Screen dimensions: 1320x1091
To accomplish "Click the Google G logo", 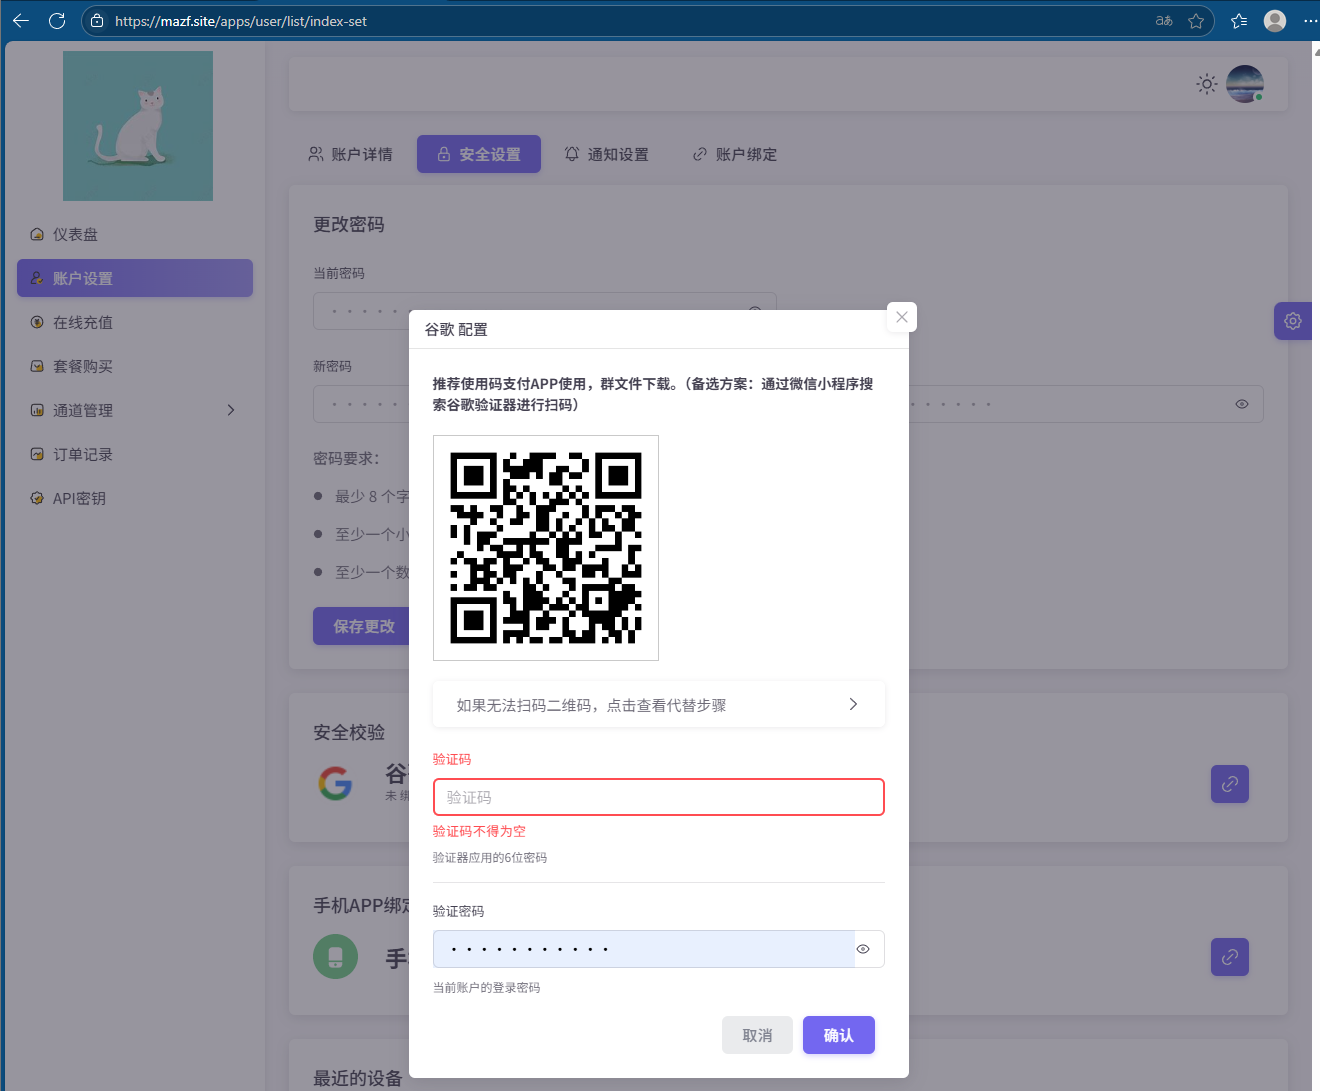I will [335, 783].
